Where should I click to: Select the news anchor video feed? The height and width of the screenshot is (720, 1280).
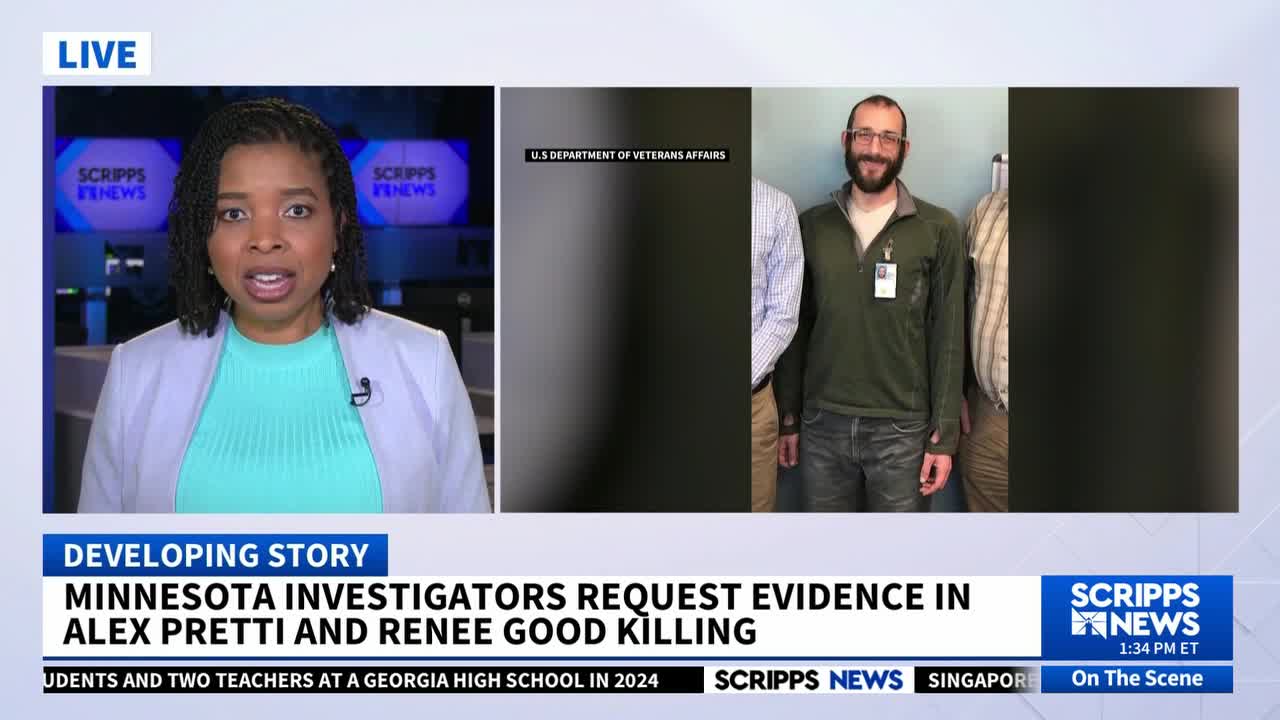(x=268, y=299)
